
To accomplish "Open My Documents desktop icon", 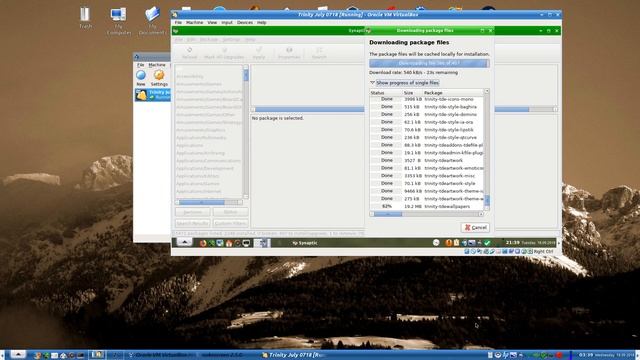I will point(152,20).
